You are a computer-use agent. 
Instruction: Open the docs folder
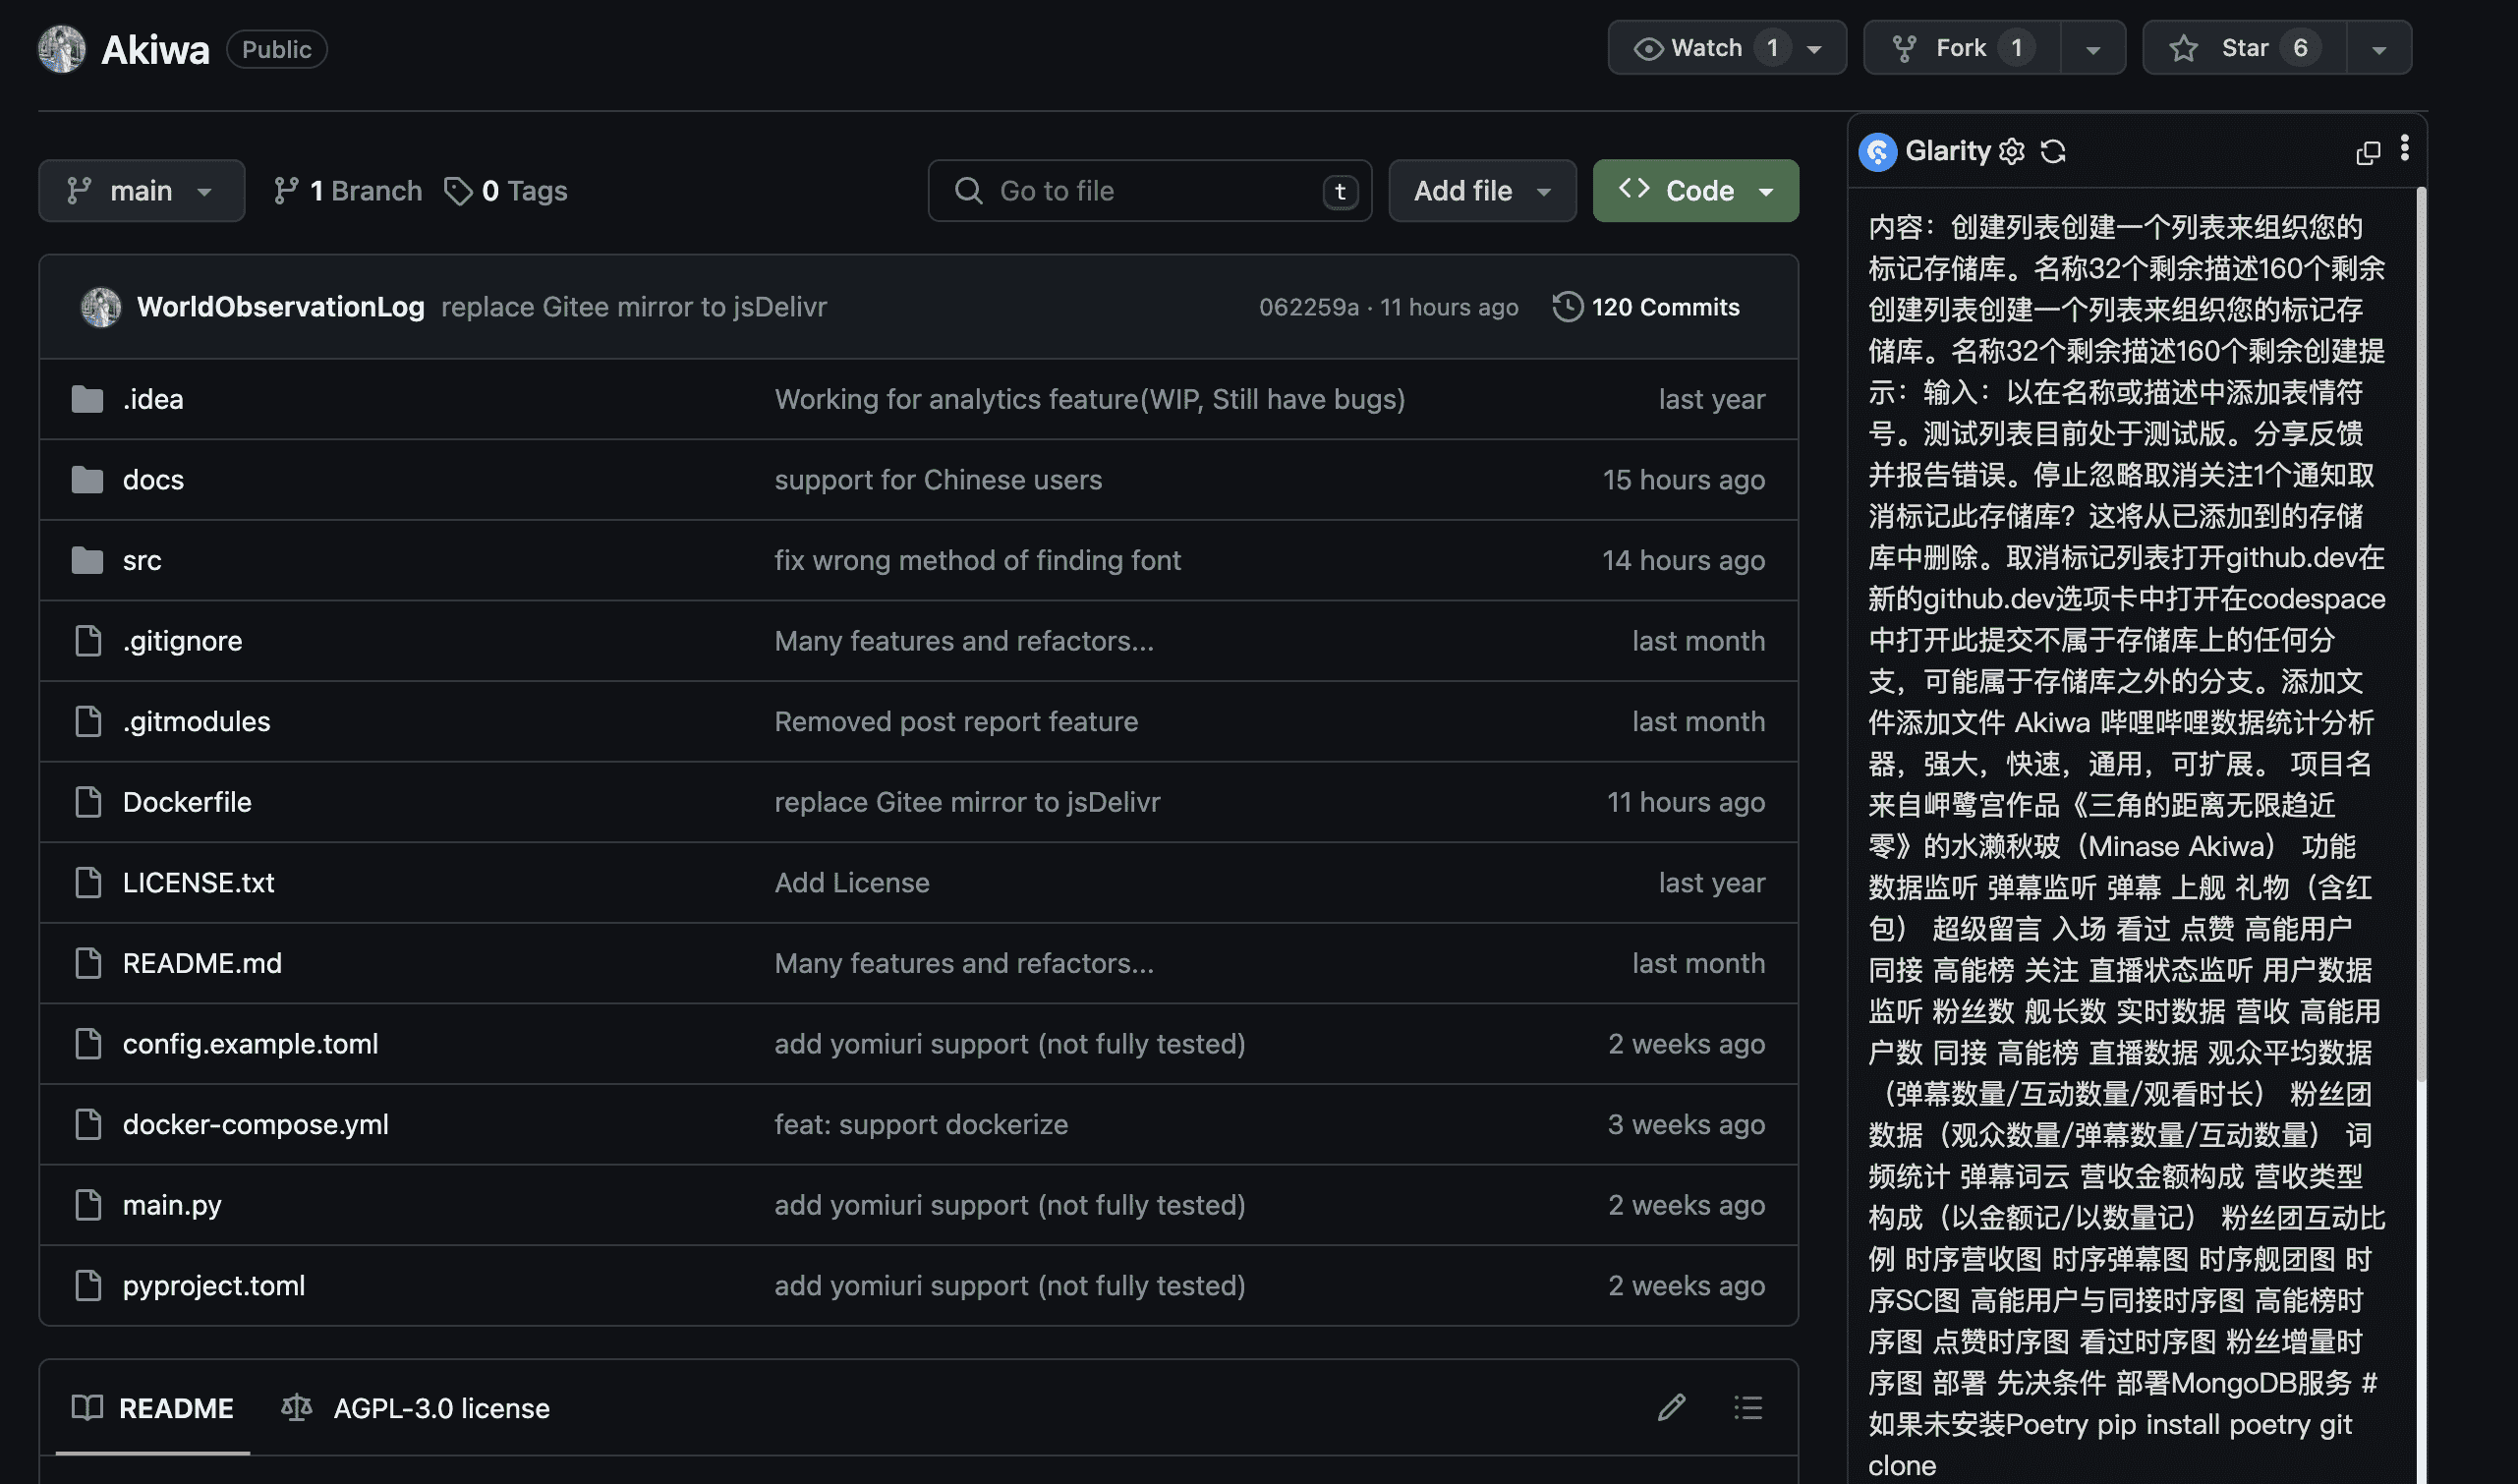point(153,480)
